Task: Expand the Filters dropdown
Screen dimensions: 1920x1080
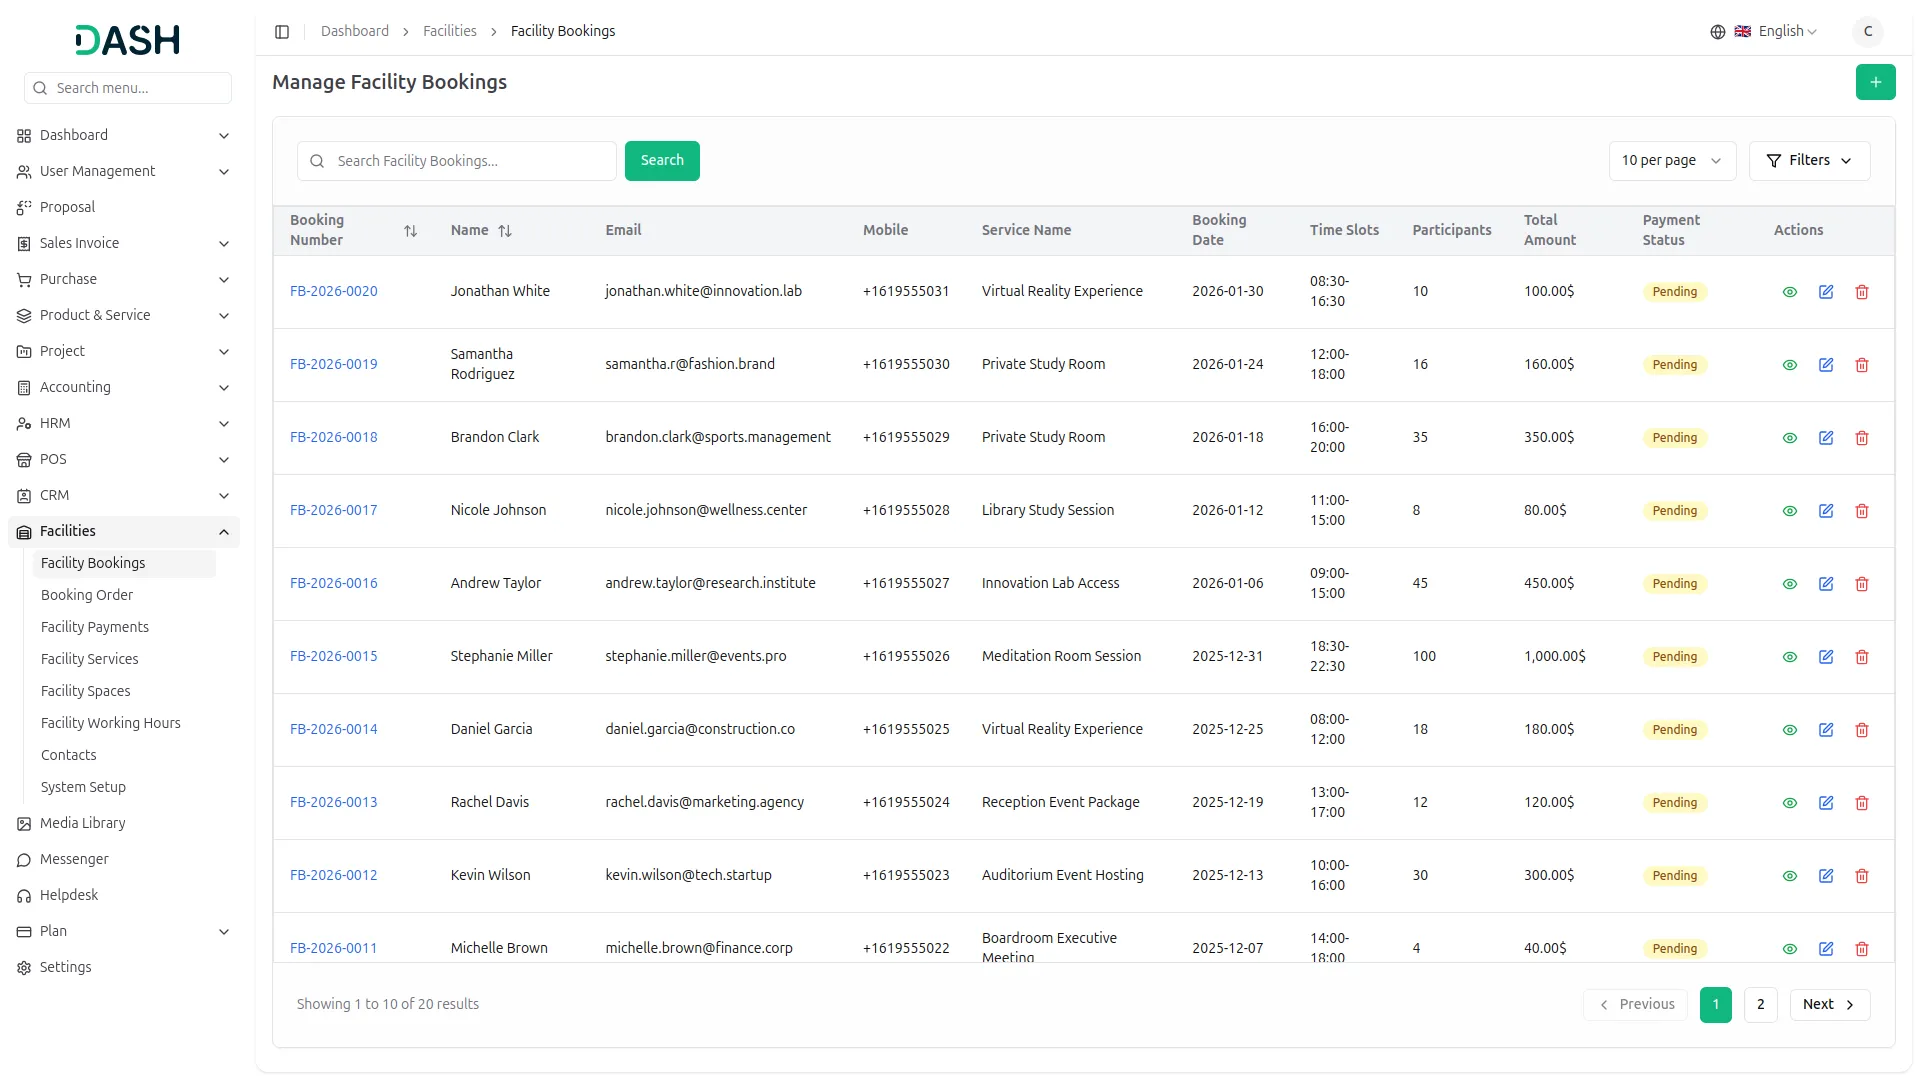Action: pos(1808,161)
